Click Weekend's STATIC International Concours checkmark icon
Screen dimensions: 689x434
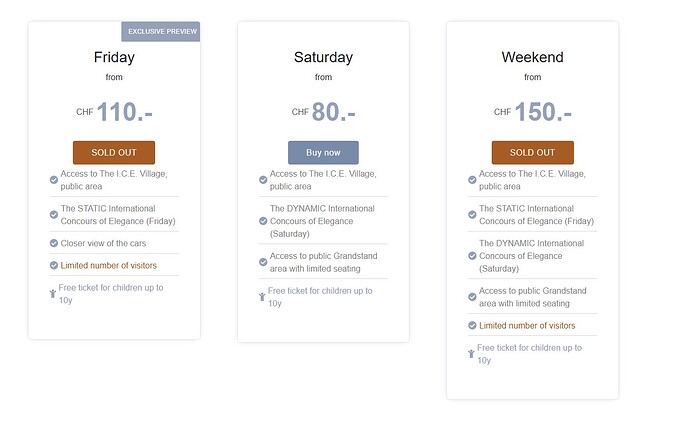tap(472, 215)
